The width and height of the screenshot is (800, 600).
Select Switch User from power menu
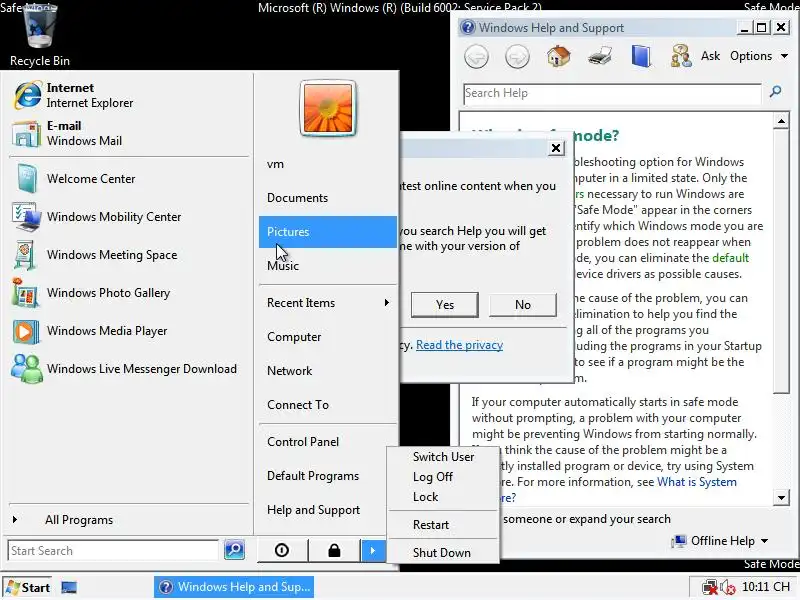pos(443,457)
